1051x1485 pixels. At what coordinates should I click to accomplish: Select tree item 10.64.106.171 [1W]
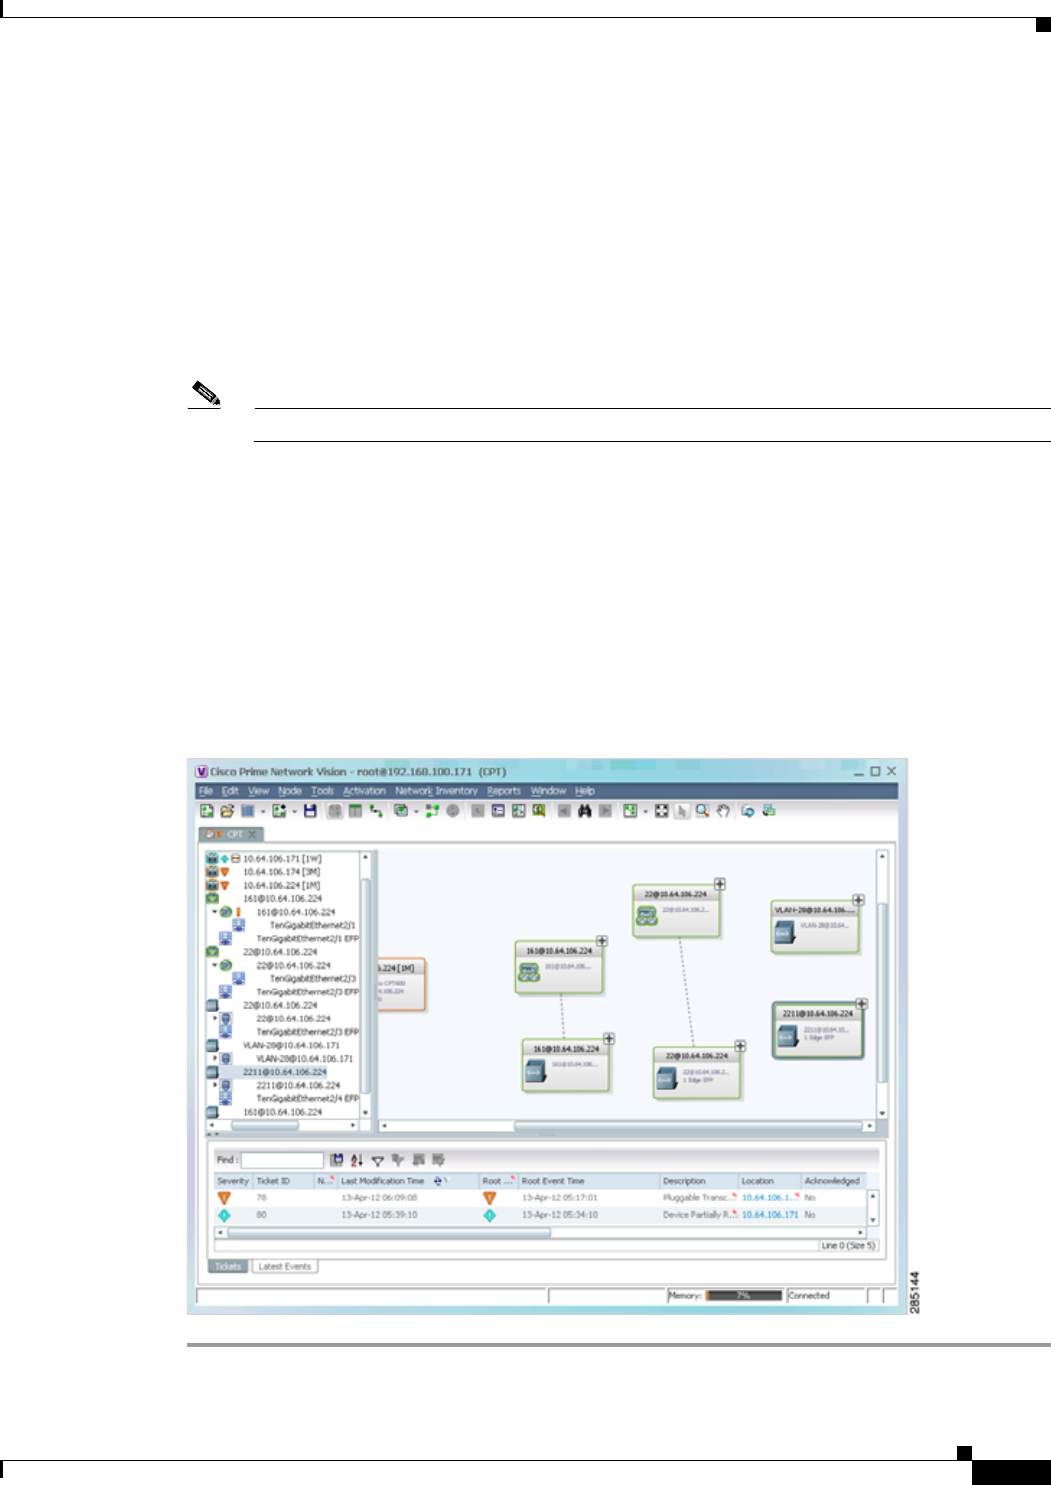(282, 859)
